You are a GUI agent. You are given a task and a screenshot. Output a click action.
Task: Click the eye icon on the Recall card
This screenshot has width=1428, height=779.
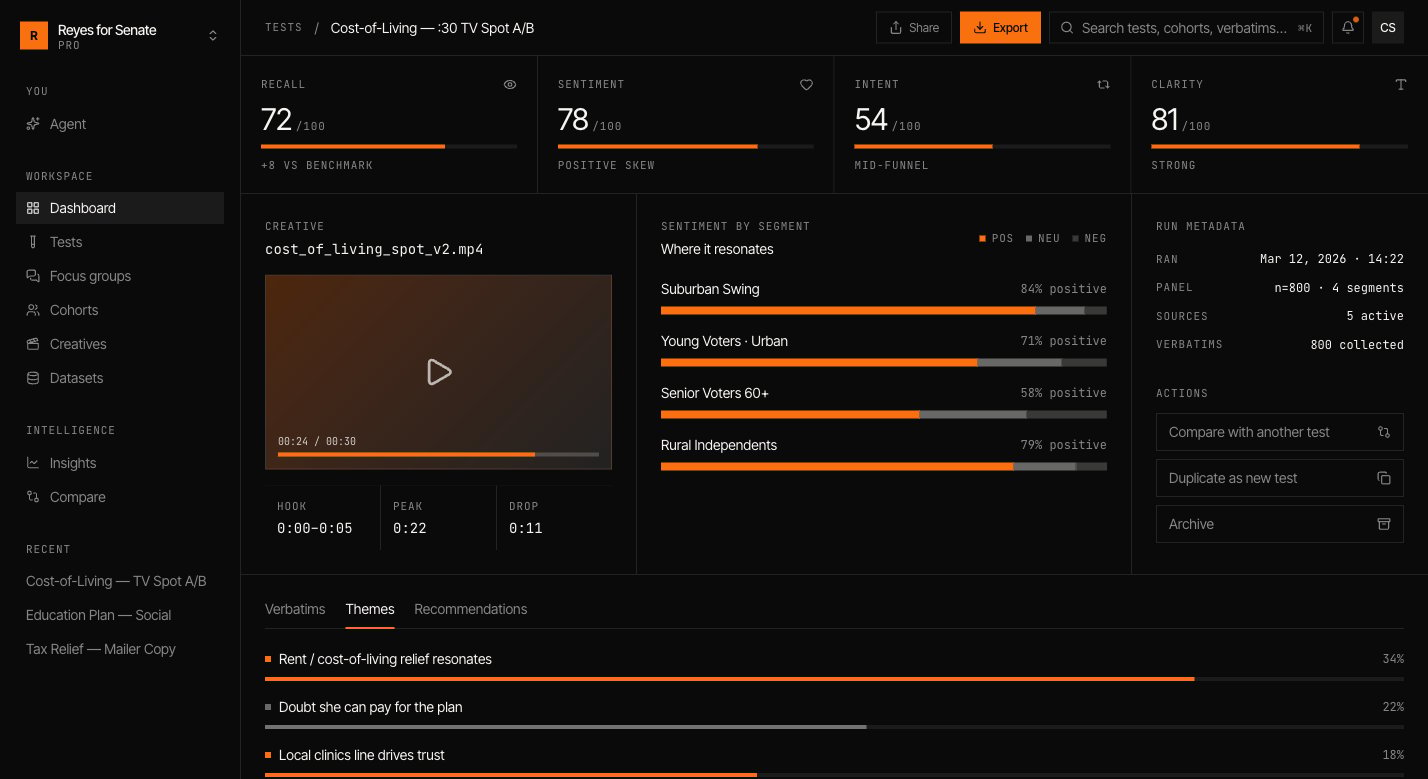tap(510, 85)
